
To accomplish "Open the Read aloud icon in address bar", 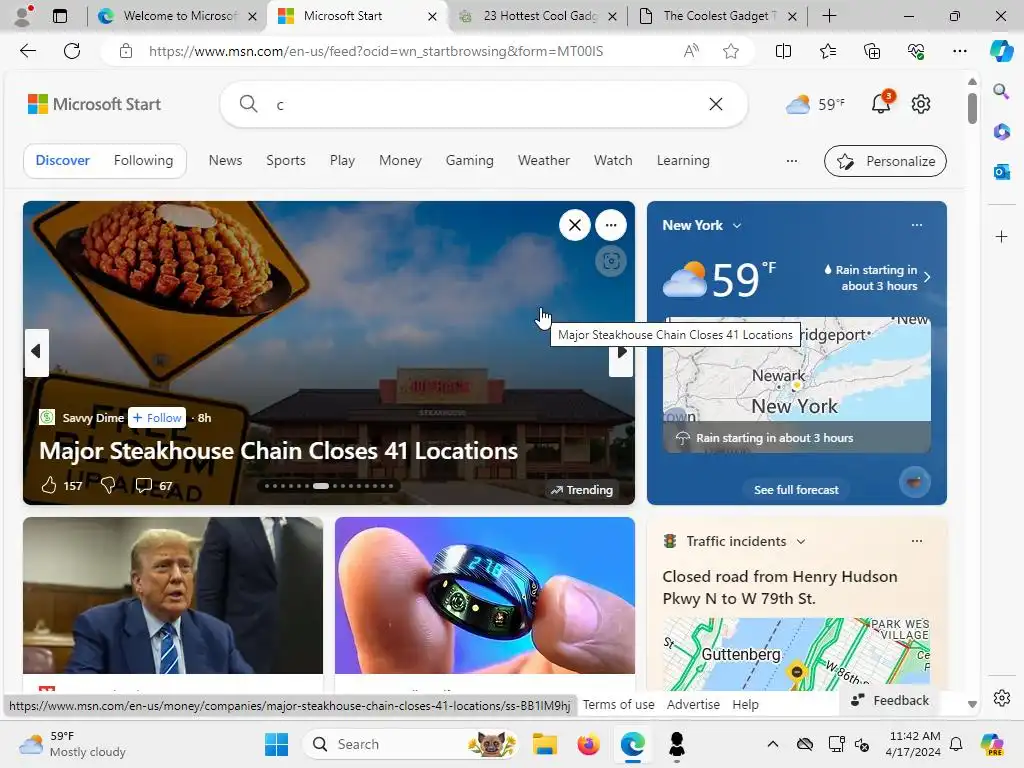I will (x=691, y=51).
